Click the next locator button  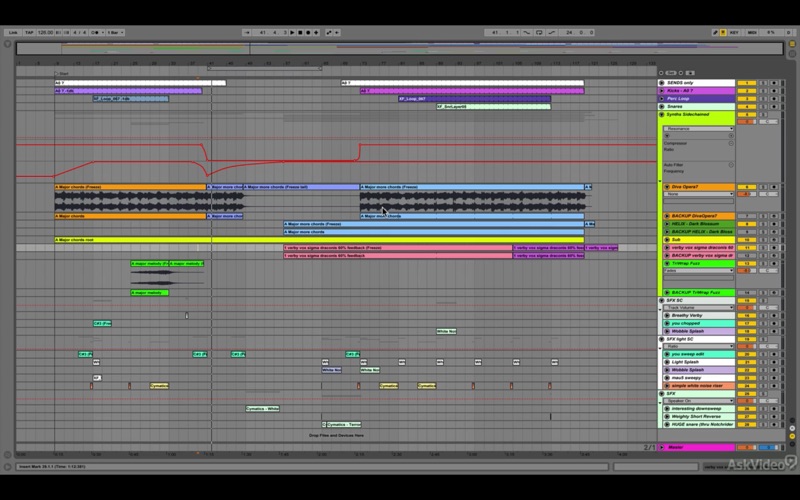(681, 73)
